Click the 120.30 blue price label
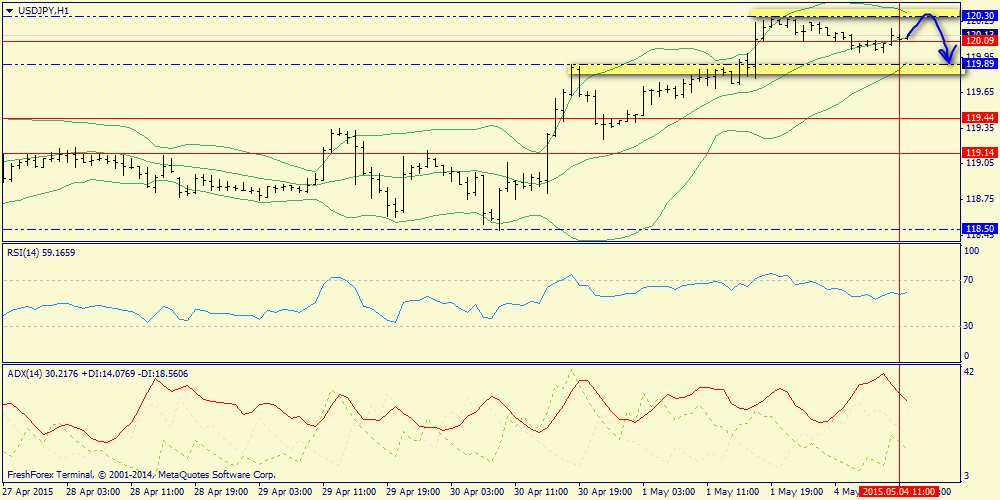 pos(981,16)
